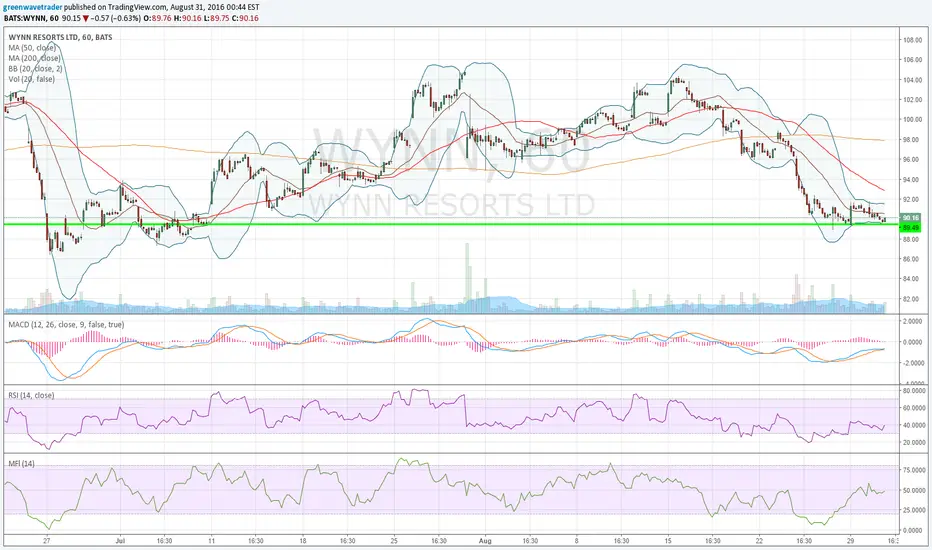The height and width of the screenshot is (550, 932).
Task: Click the 94.00 price axis label
Action: [x=912, y=180]
